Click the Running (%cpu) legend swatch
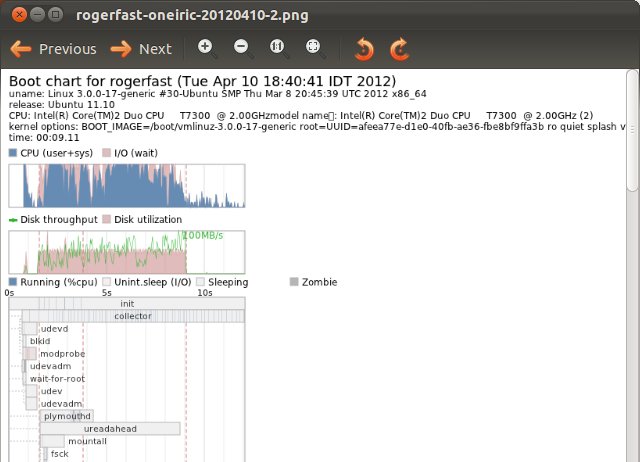This screenshot has height=462, width=640. (13, 282)
